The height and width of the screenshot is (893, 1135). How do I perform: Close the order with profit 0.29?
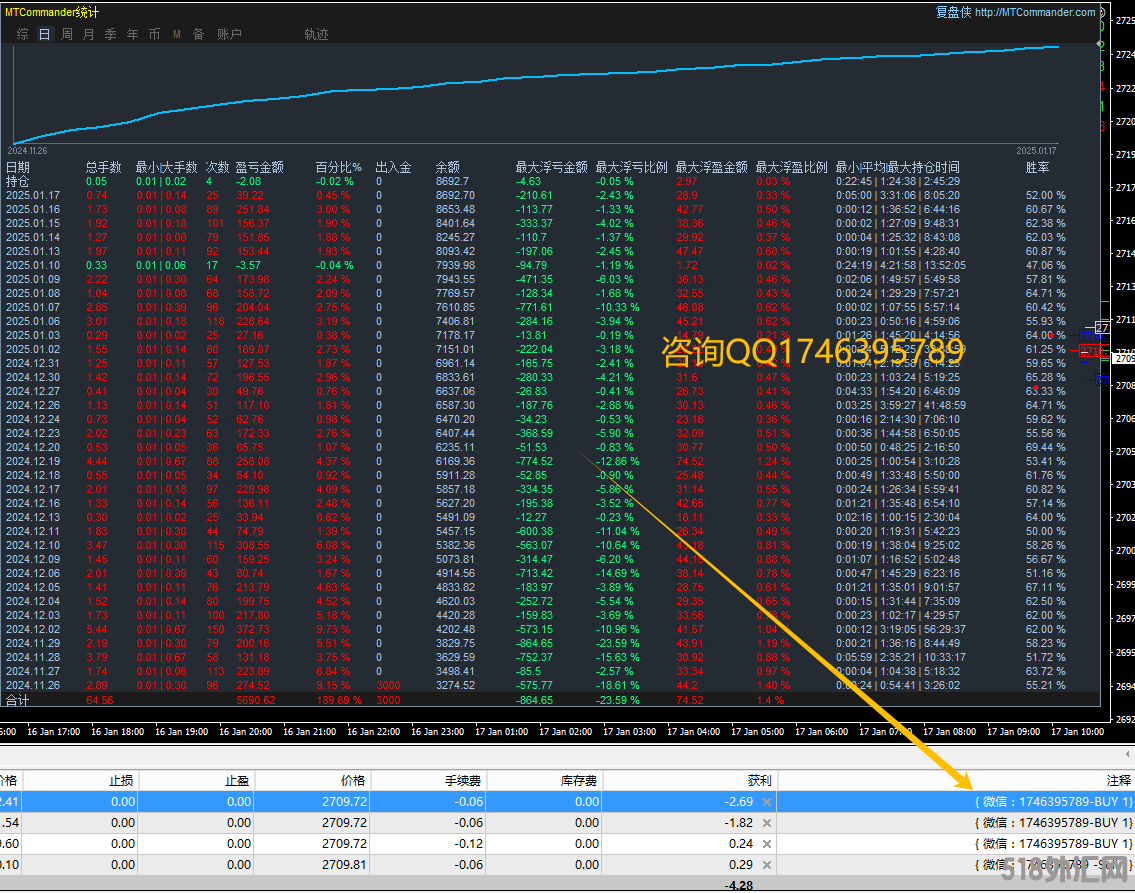(x=767, y=865)
